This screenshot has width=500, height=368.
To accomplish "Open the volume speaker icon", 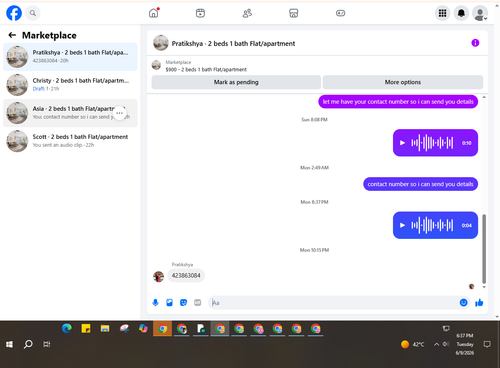I will 446,344.
